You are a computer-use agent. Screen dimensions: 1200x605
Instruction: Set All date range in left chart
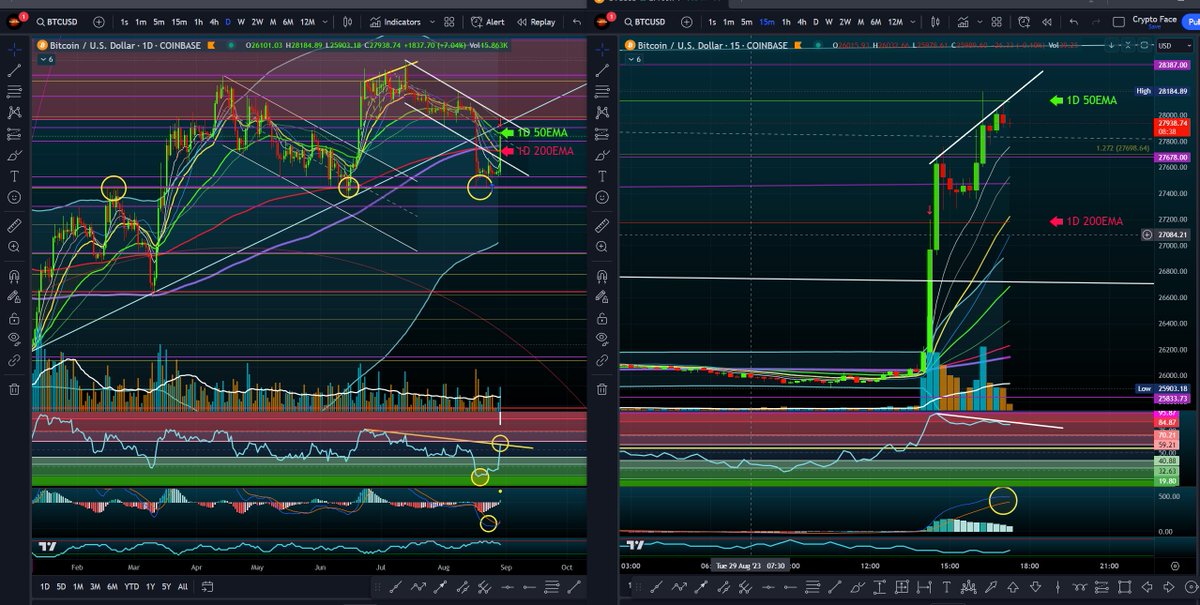tap(182, 586)
